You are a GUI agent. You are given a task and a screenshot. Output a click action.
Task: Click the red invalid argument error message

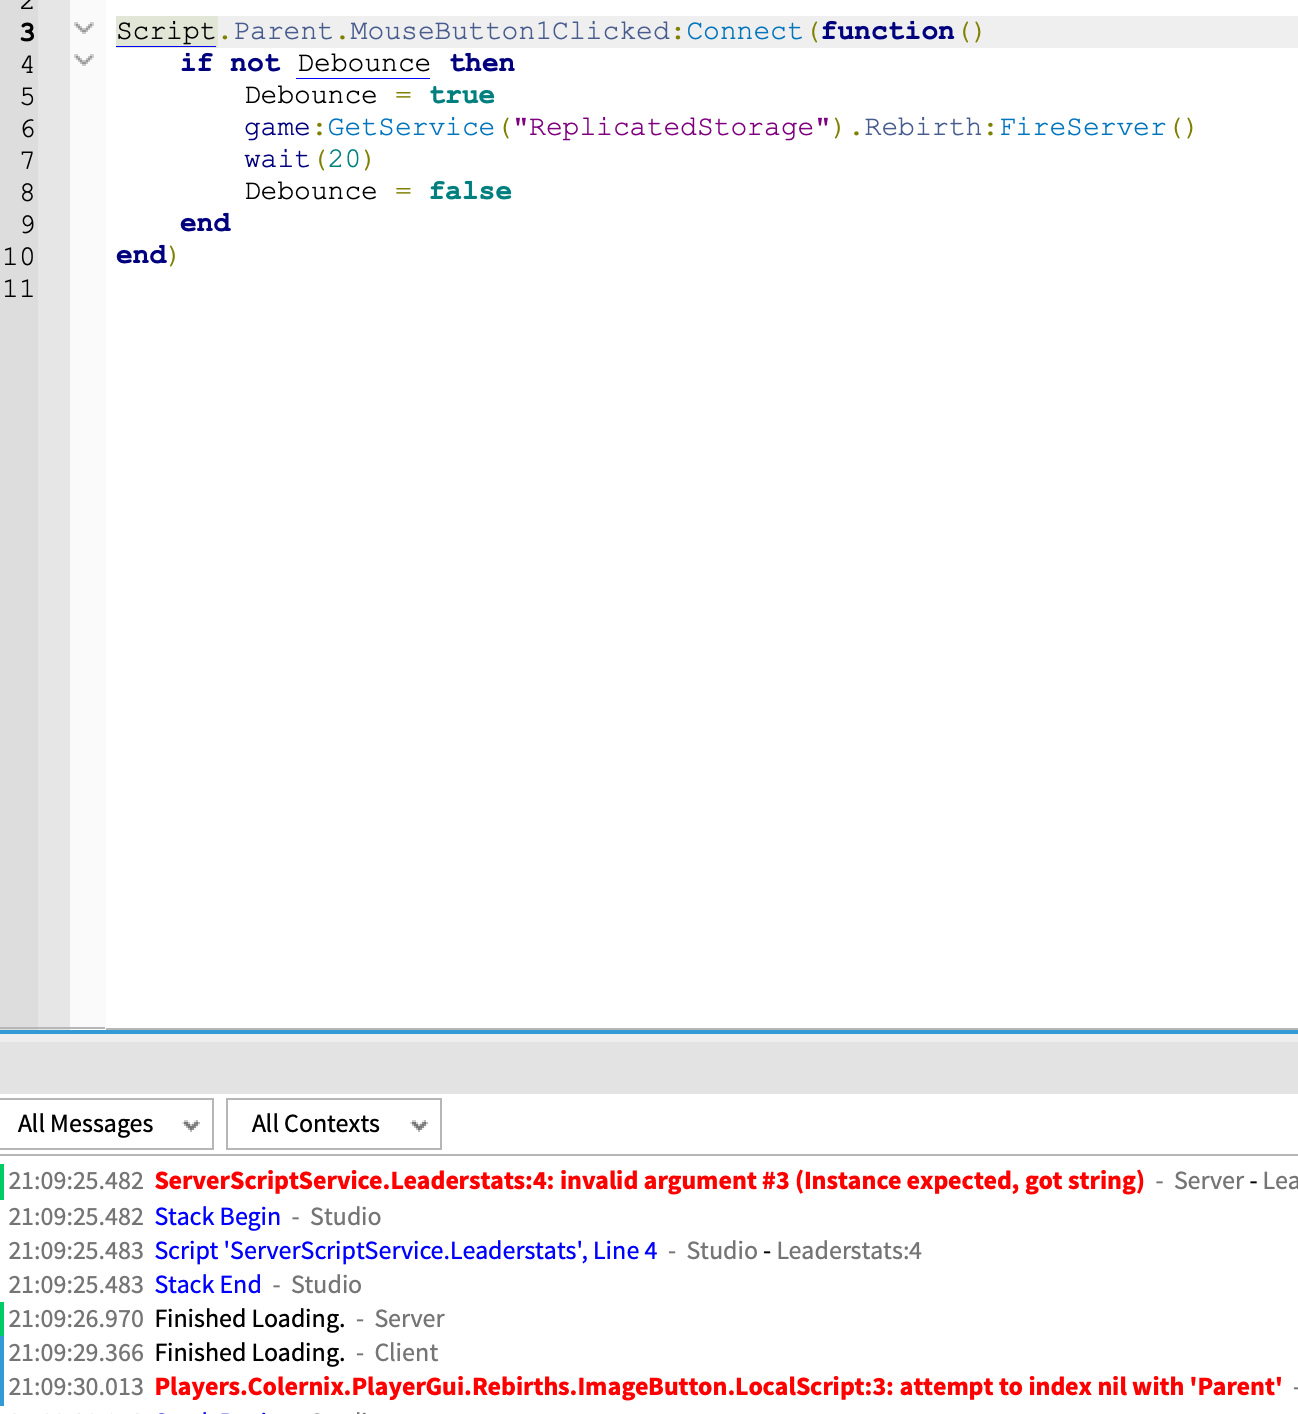click(648, 1180)
